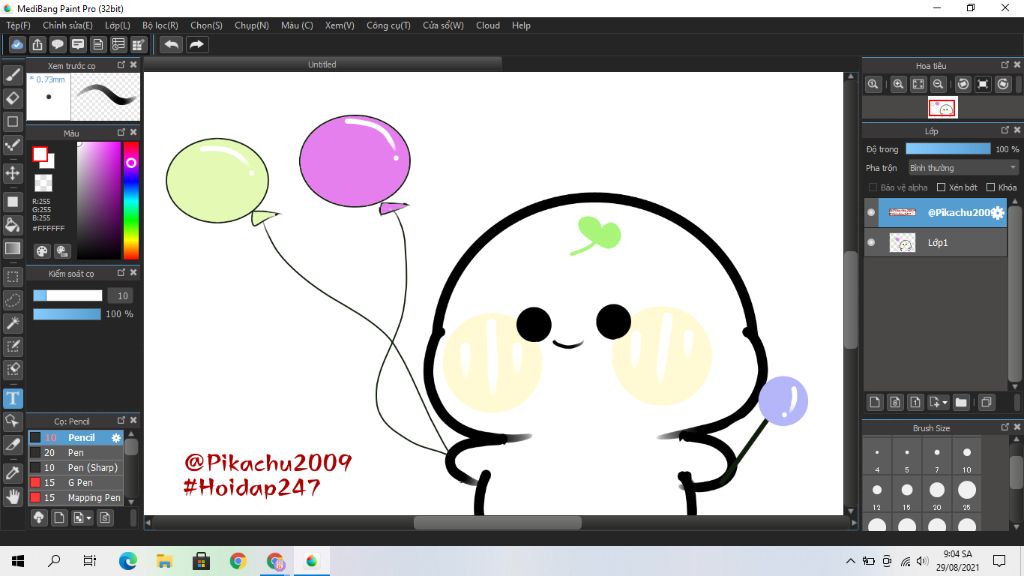Choose the Lasso selection tool
This screenshot has height=576, width=1024.
[x=12, y=300]
